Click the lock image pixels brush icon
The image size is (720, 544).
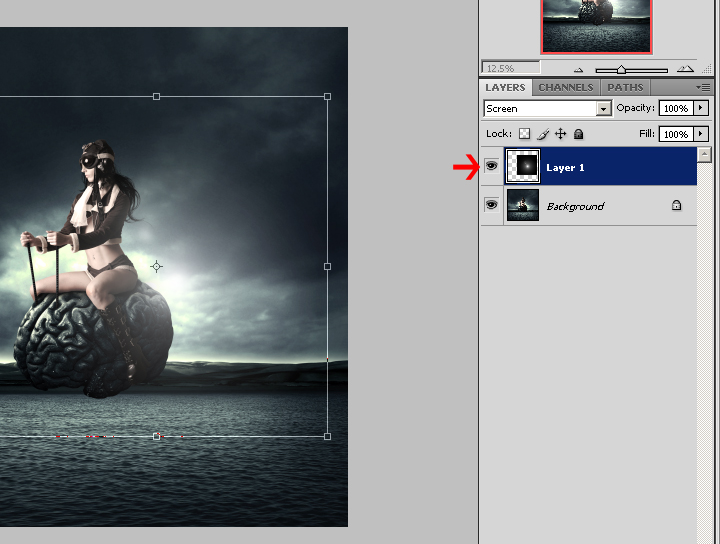[x=543, y=134]
